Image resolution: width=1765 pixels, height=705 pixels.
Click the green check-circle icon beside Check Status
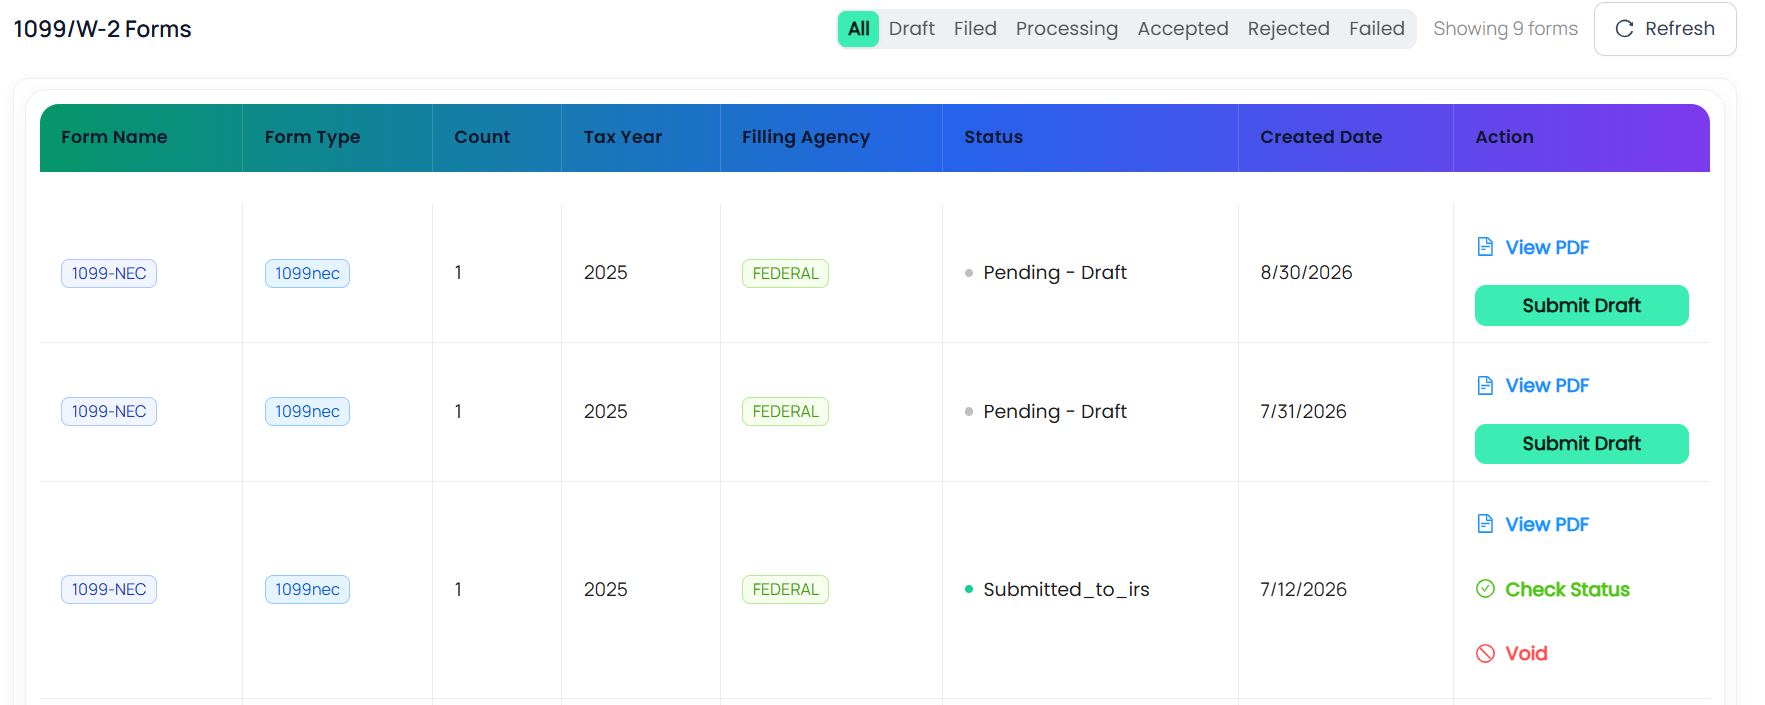pyautogui.click(x=1486, y=589)
